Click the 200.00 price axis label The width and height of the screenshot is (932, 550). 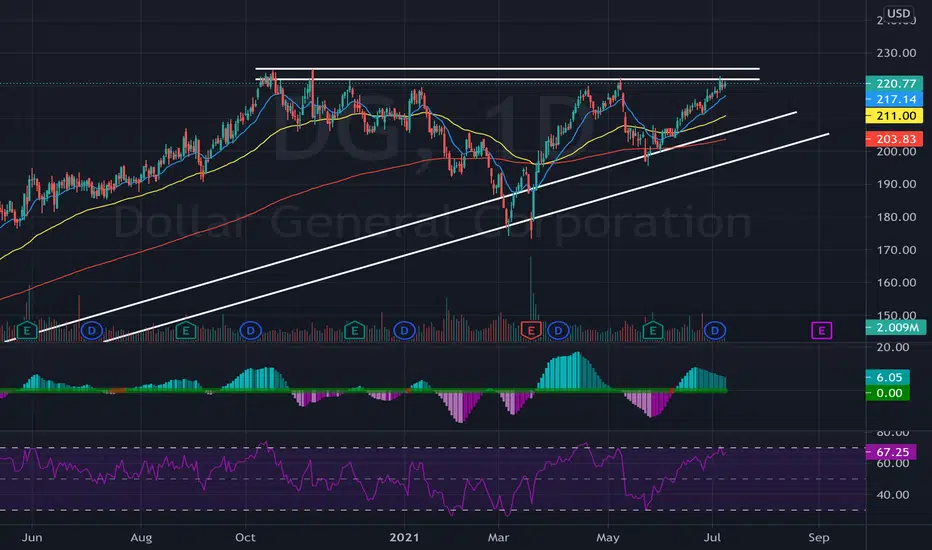point(896,152)
